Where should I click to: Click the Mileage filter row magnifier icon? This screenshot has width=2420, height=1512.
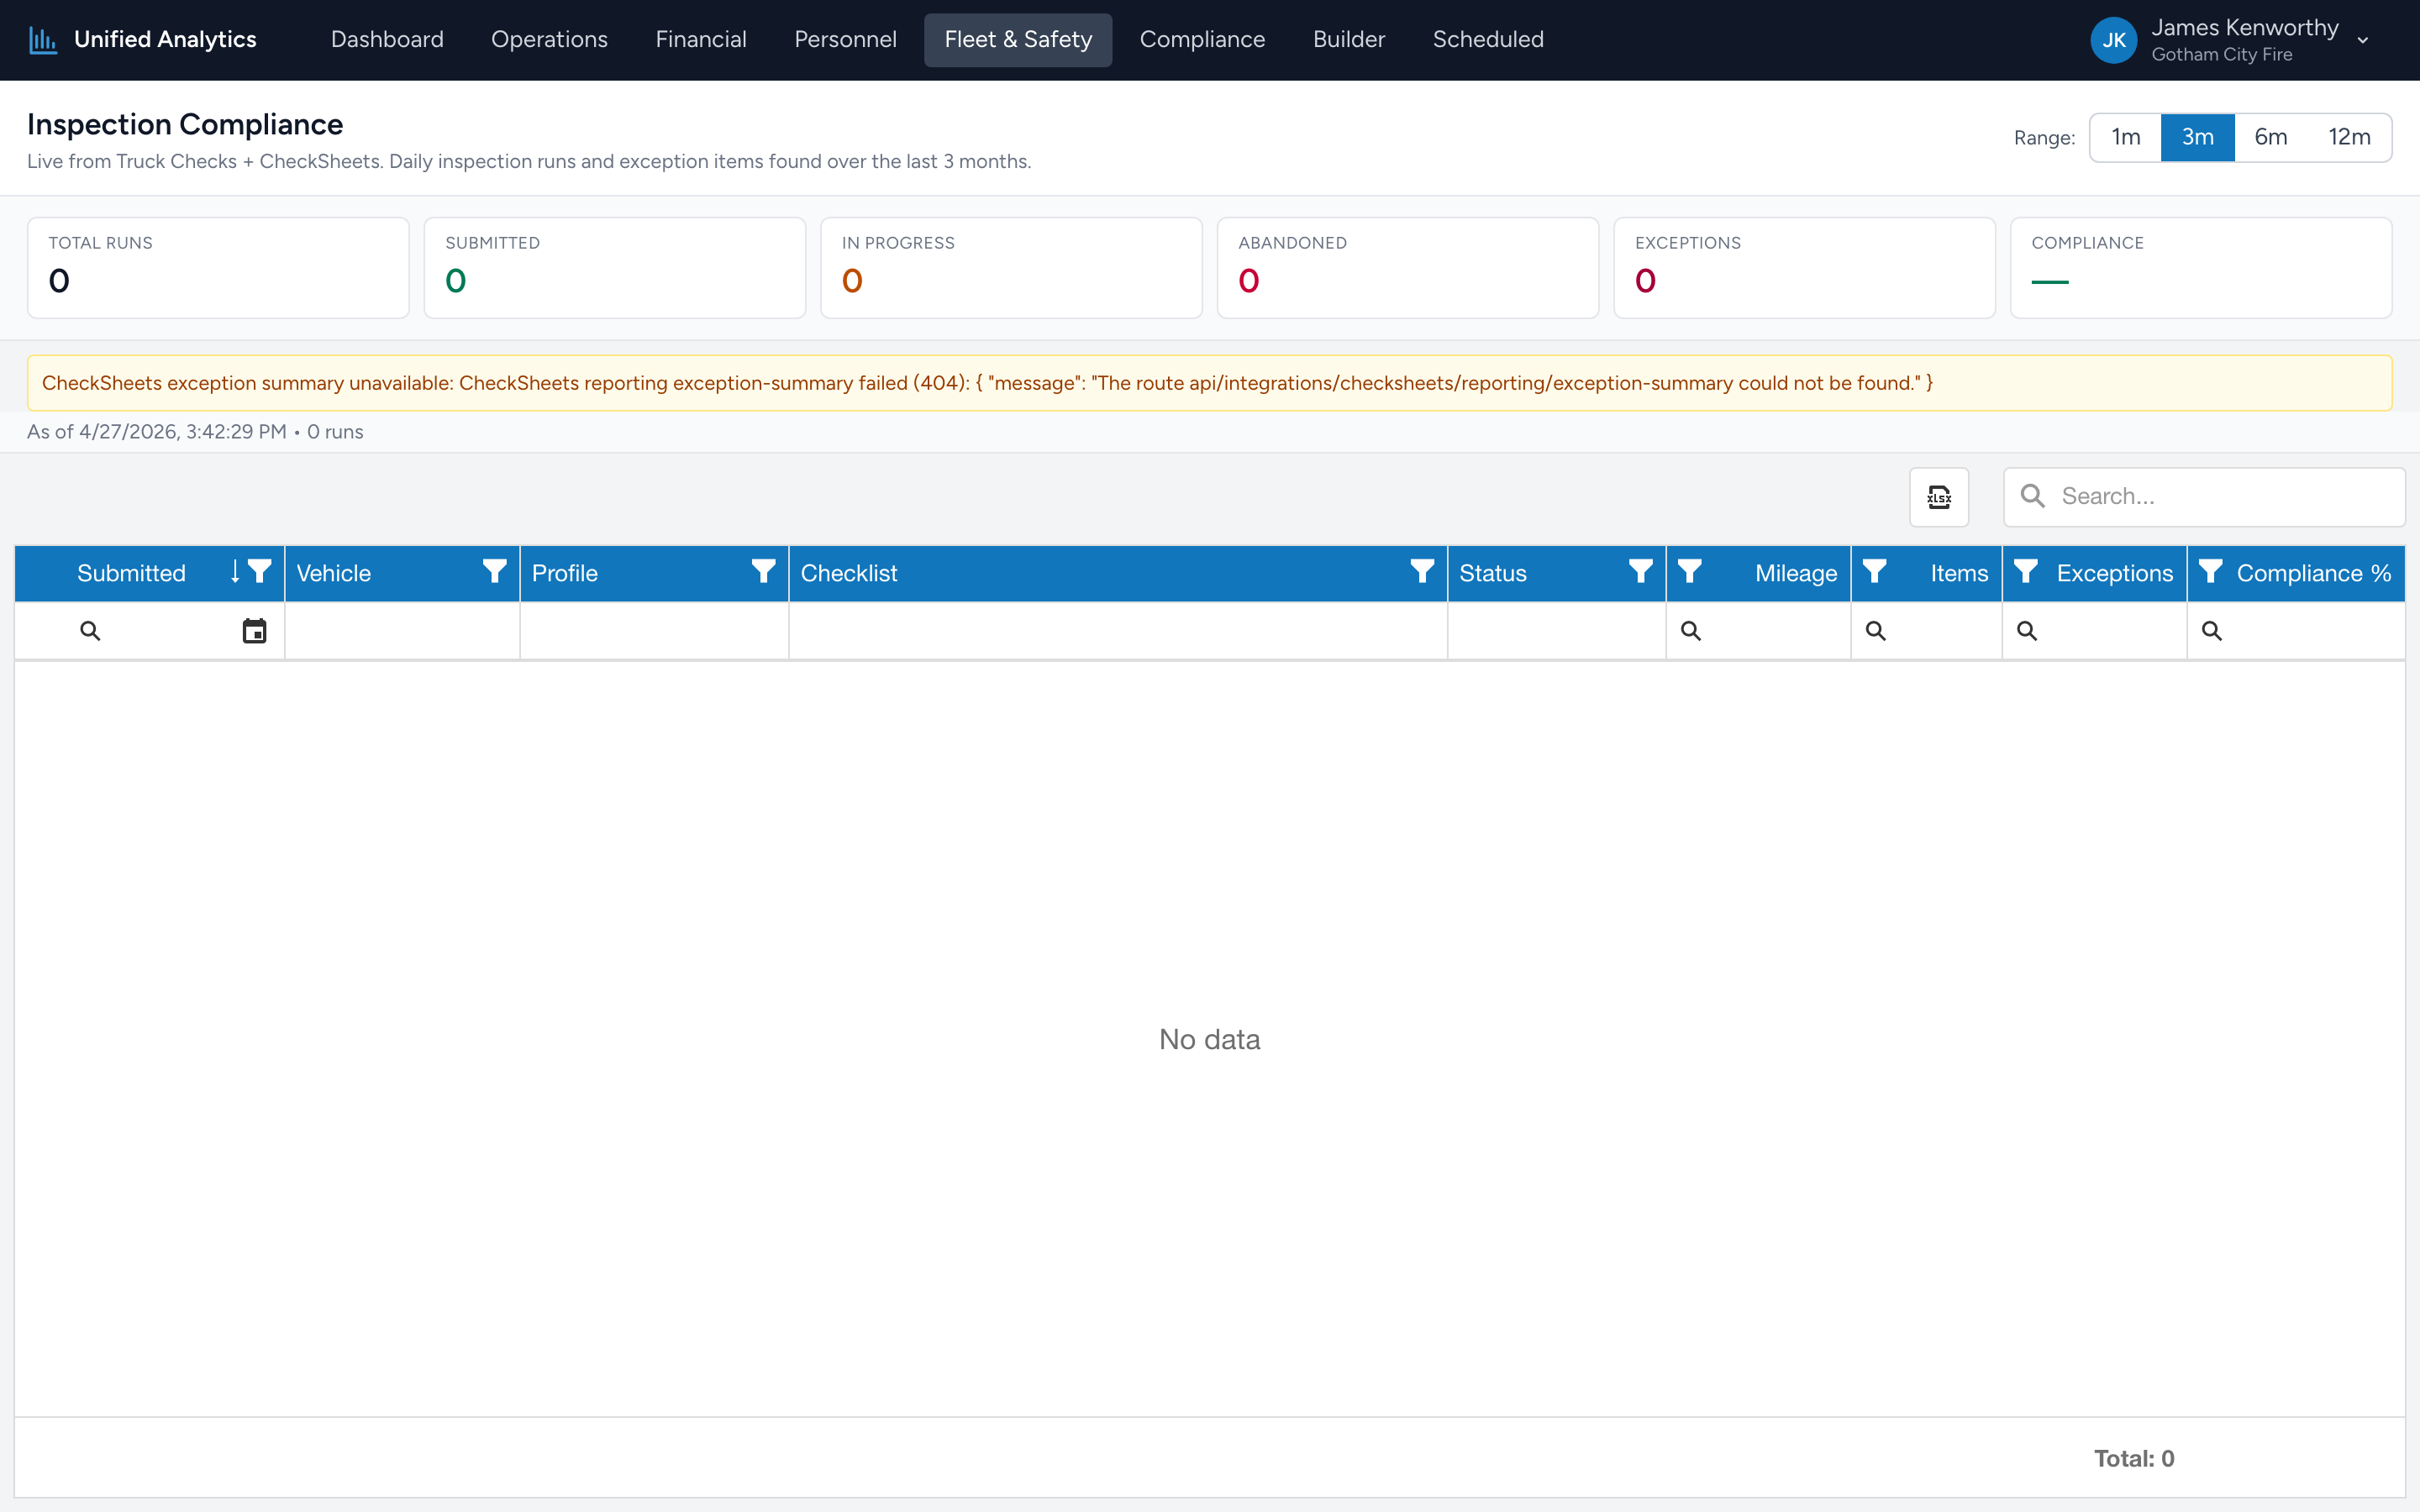click(x=1691, y=631)
